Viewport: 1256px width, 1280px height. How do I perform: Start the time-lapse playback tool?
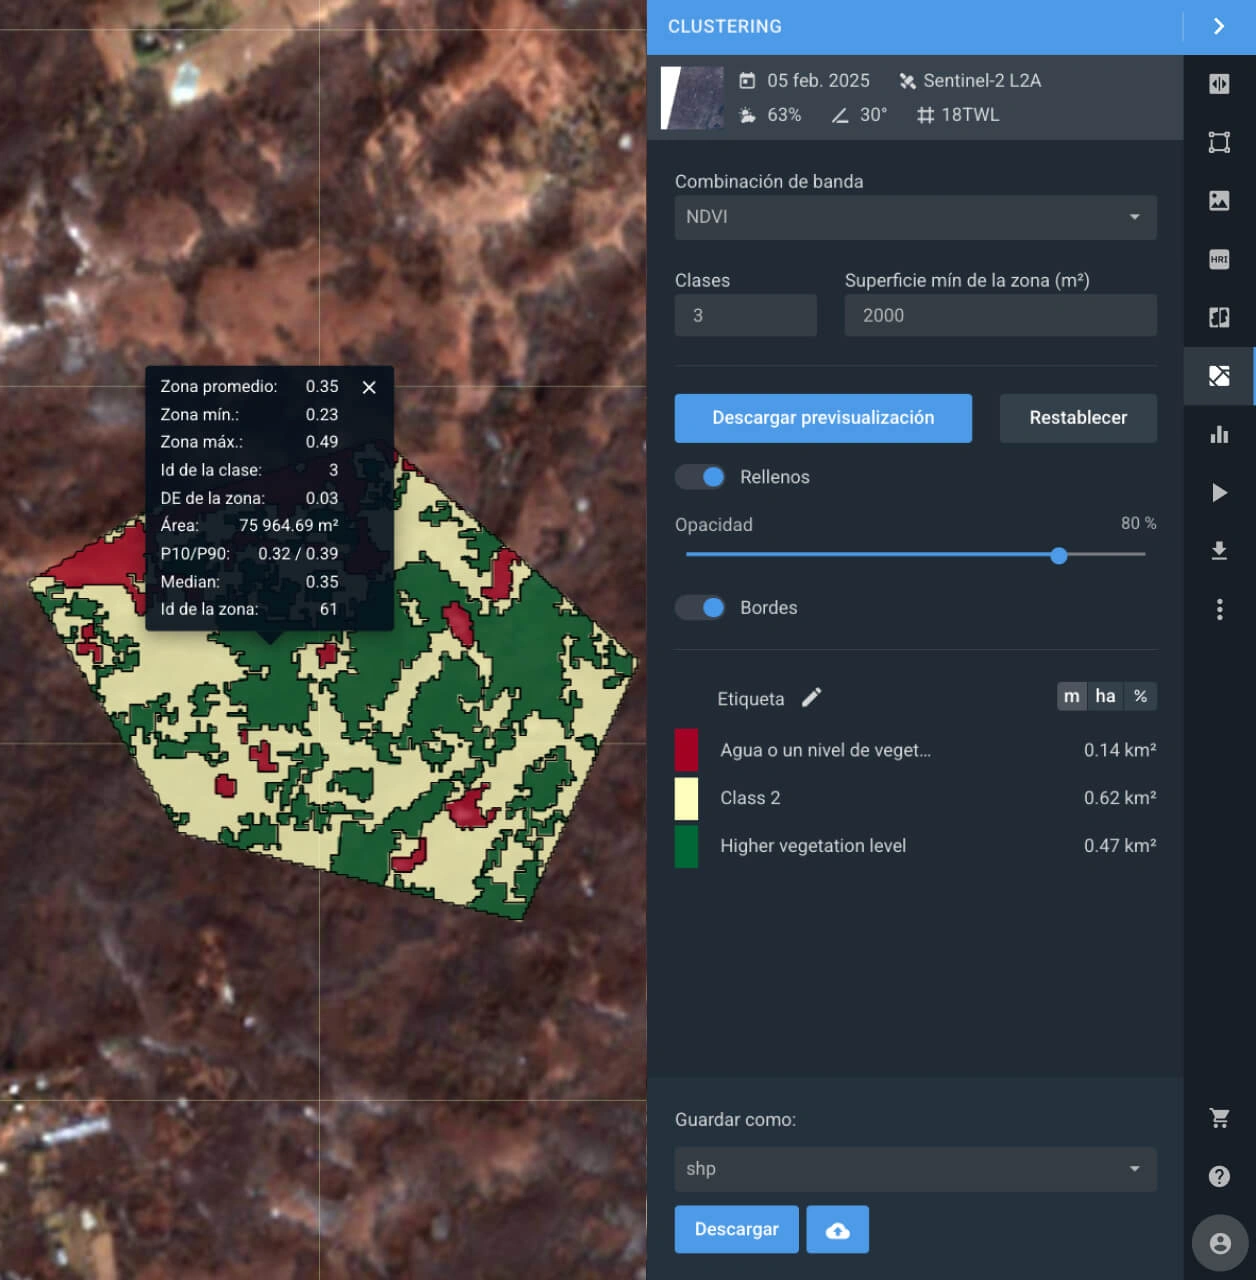tap(1219, 492)
